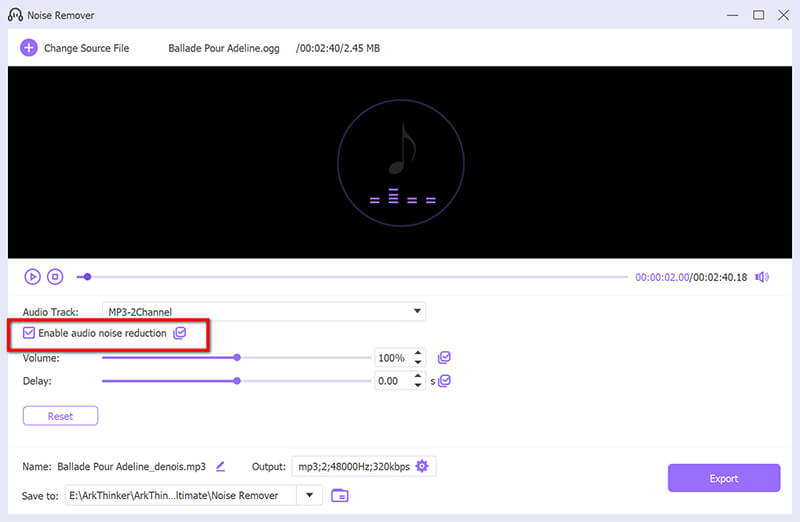Close the Noise Remover window

pos(784,15)
